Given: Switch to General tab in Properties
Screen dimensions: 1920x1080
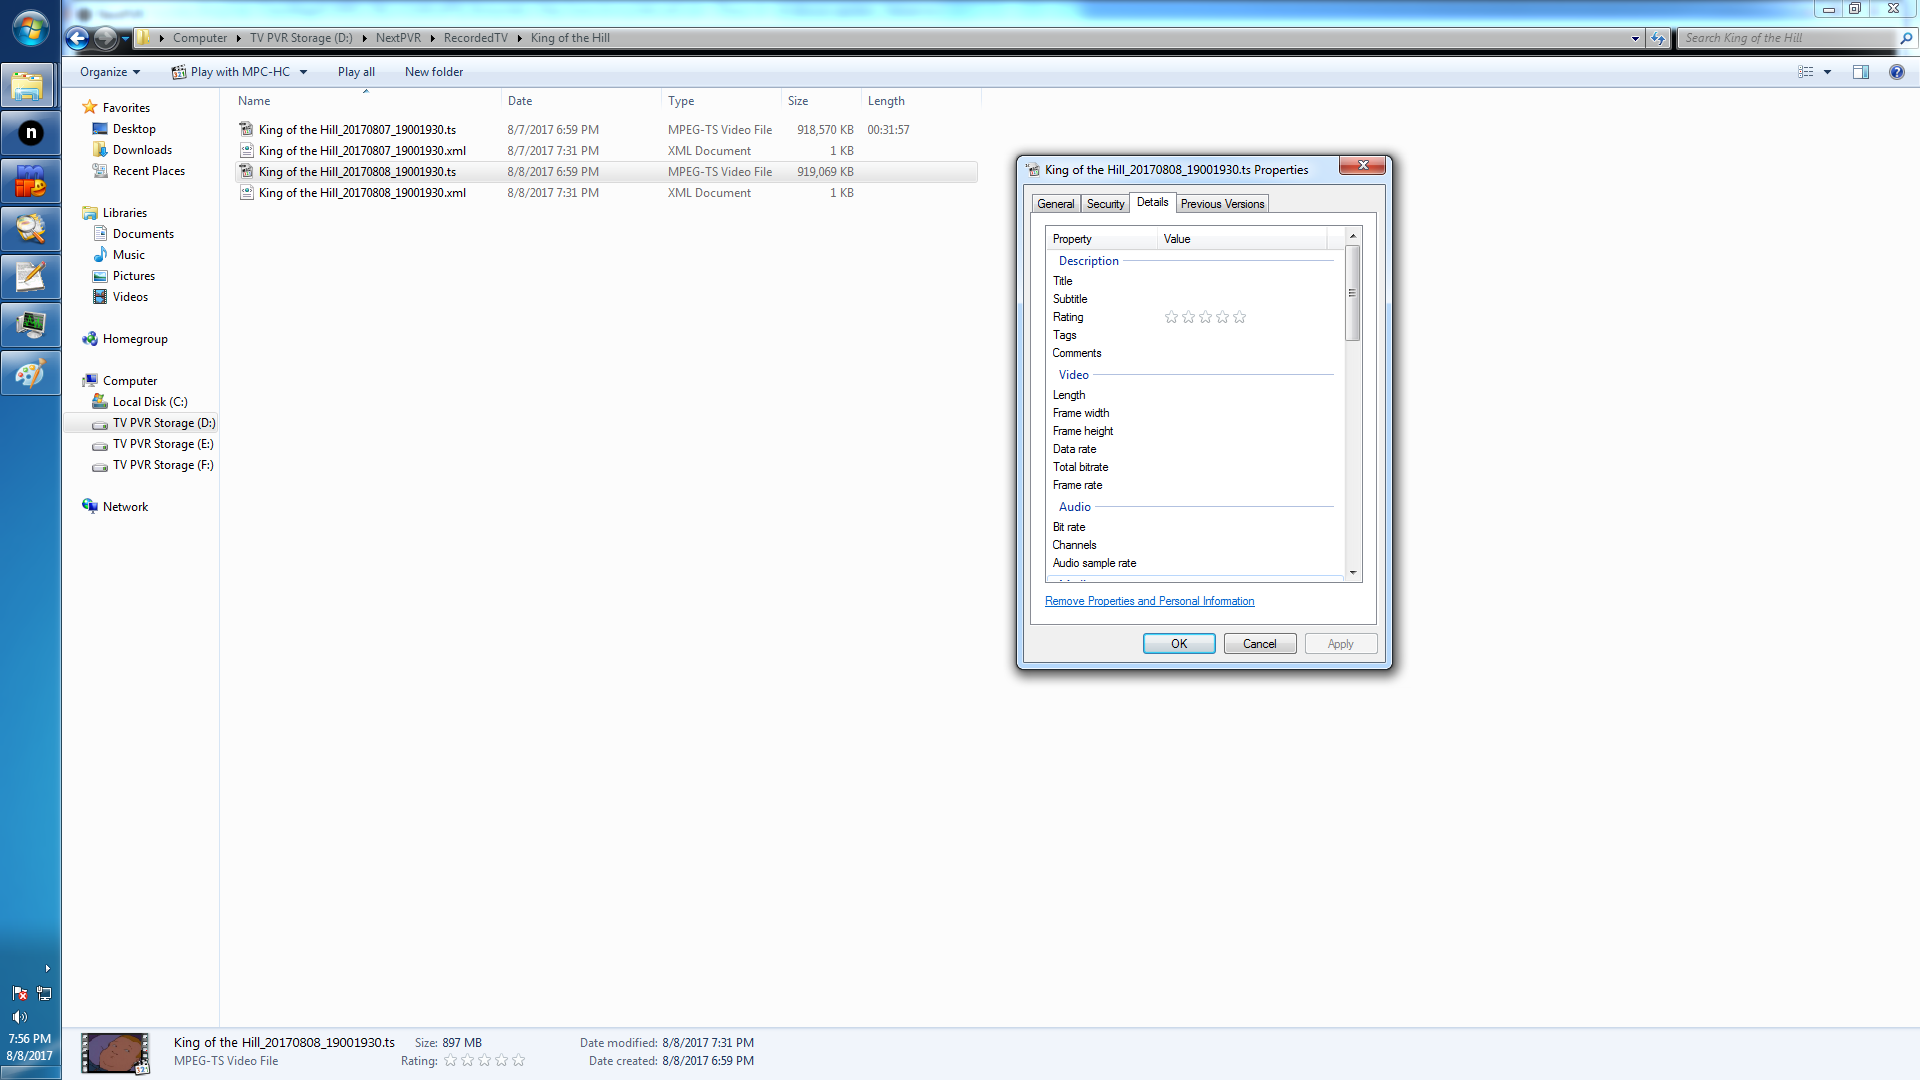Looking at the screenshot, I should tap(1056, 204).
